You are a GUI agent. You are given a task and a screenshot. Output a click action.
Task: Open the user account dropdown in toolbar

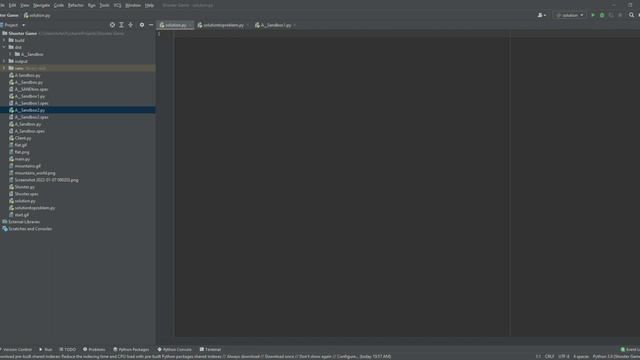(x=542, y=15)
